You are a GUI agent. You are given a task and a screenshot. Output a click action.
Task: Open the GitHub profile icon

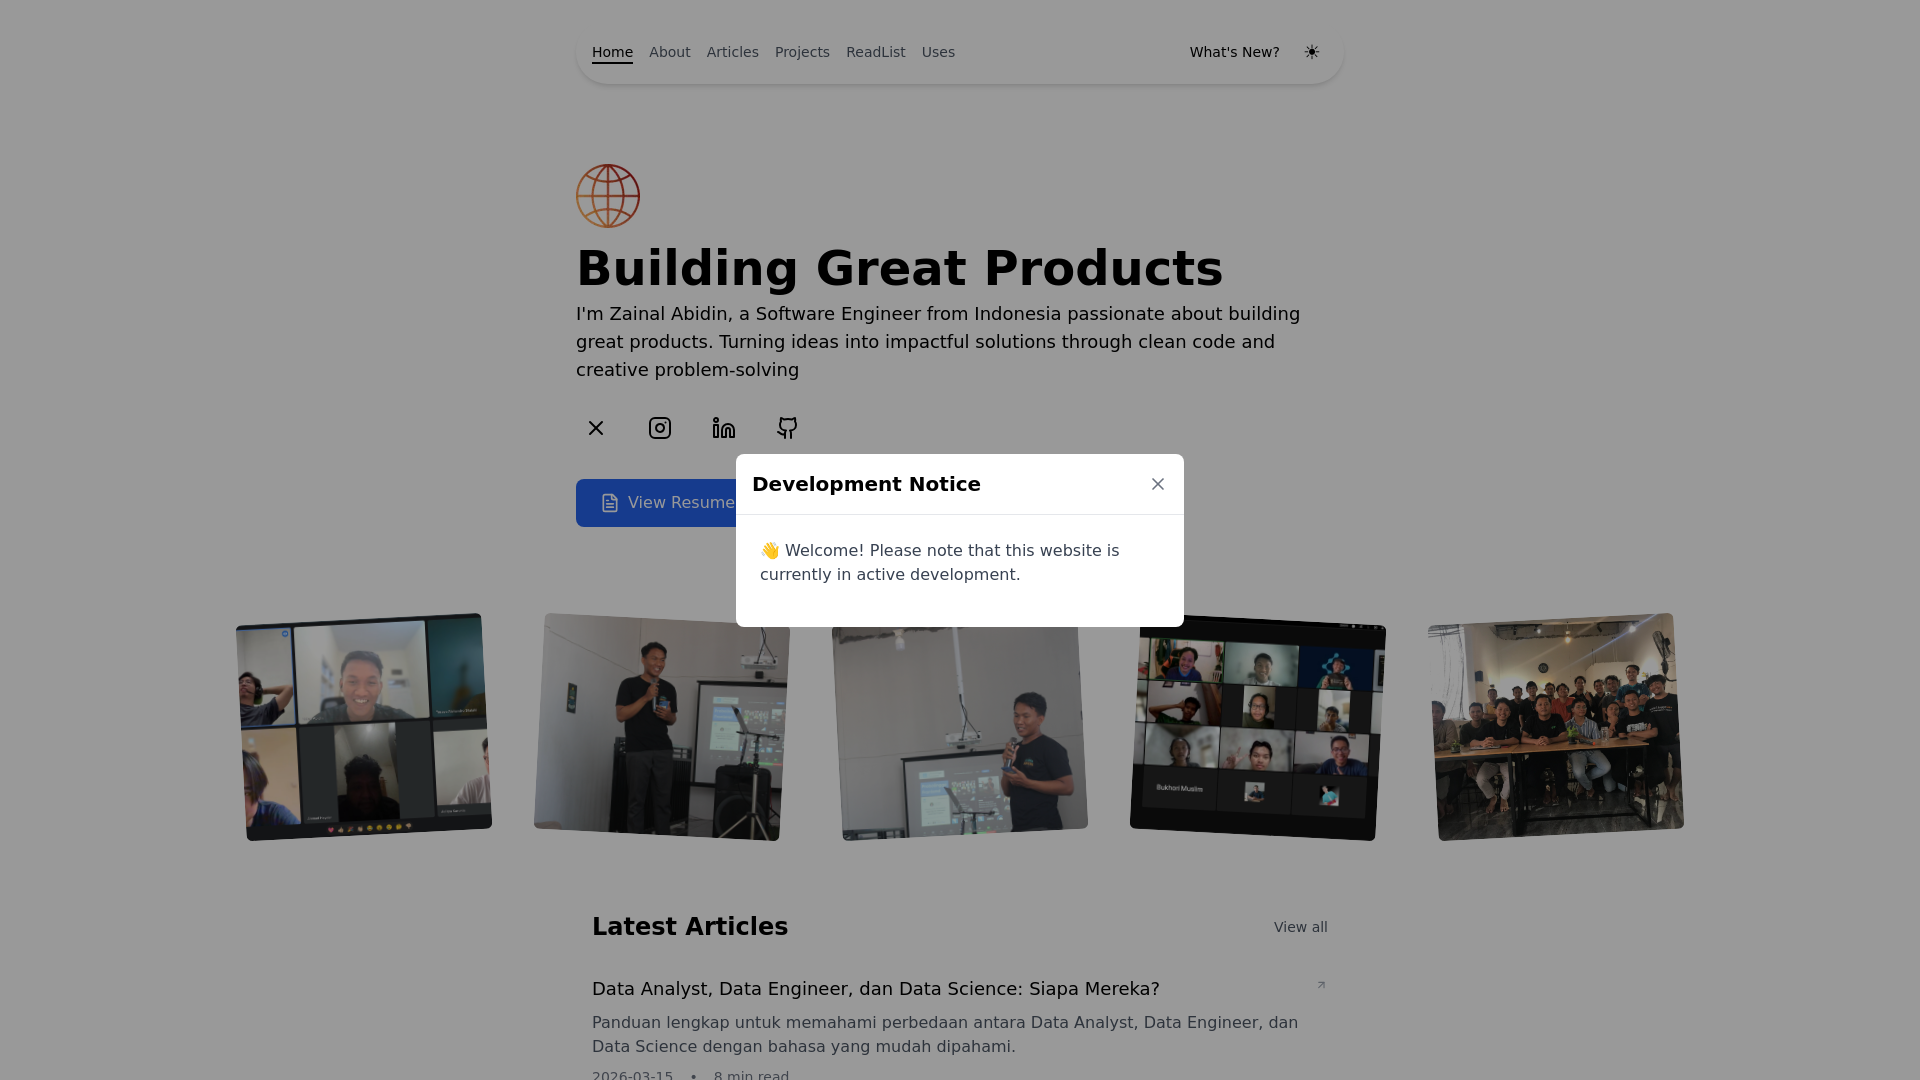tap(788, 428)
